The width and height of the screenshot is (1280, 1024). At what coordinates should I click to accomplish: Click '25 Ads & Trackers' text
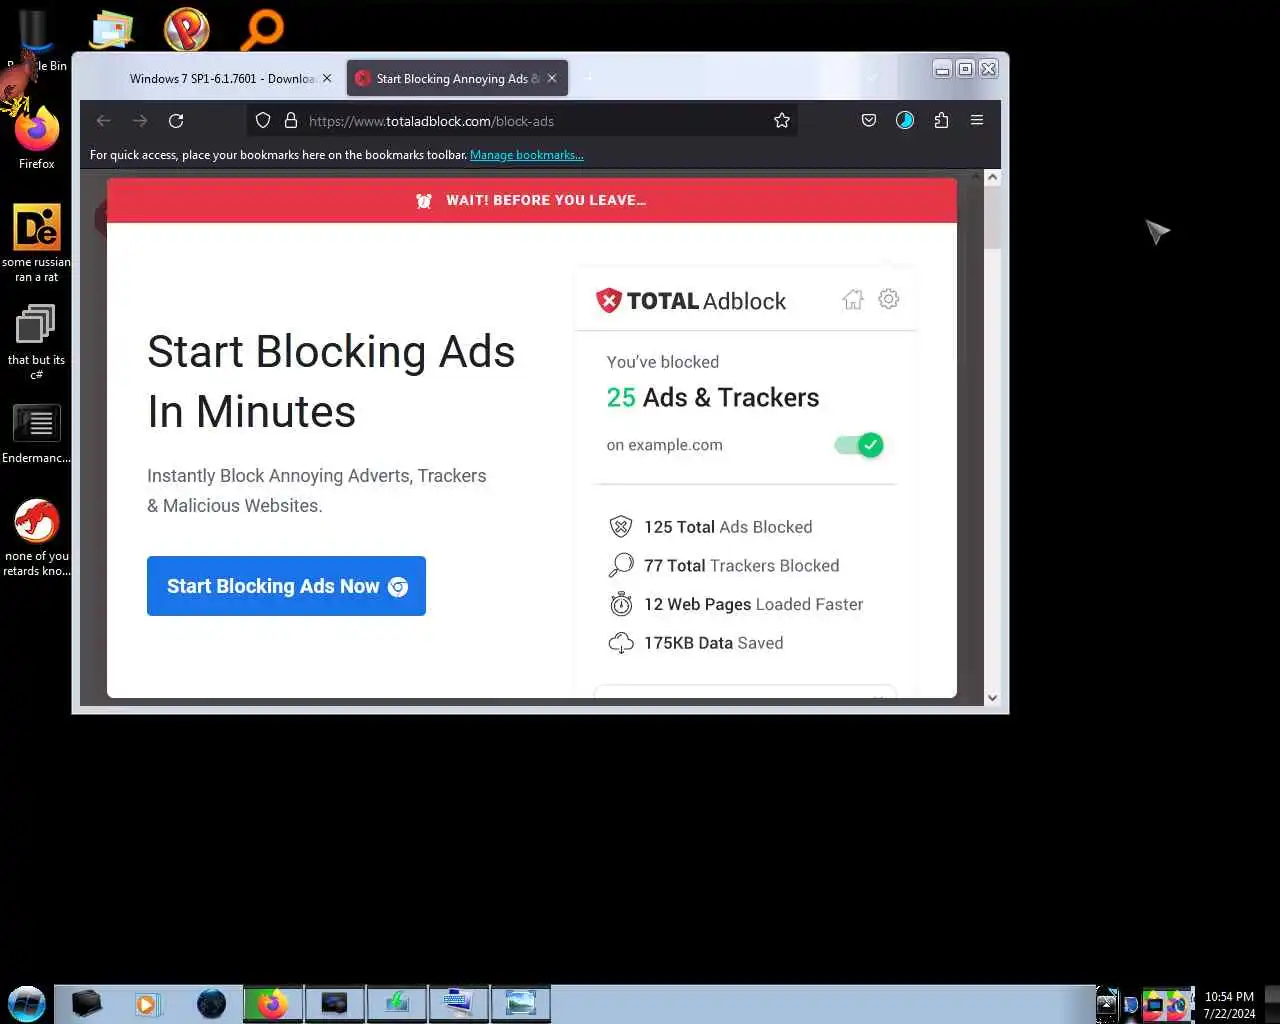pyautogui.click(x=713, y=398)
